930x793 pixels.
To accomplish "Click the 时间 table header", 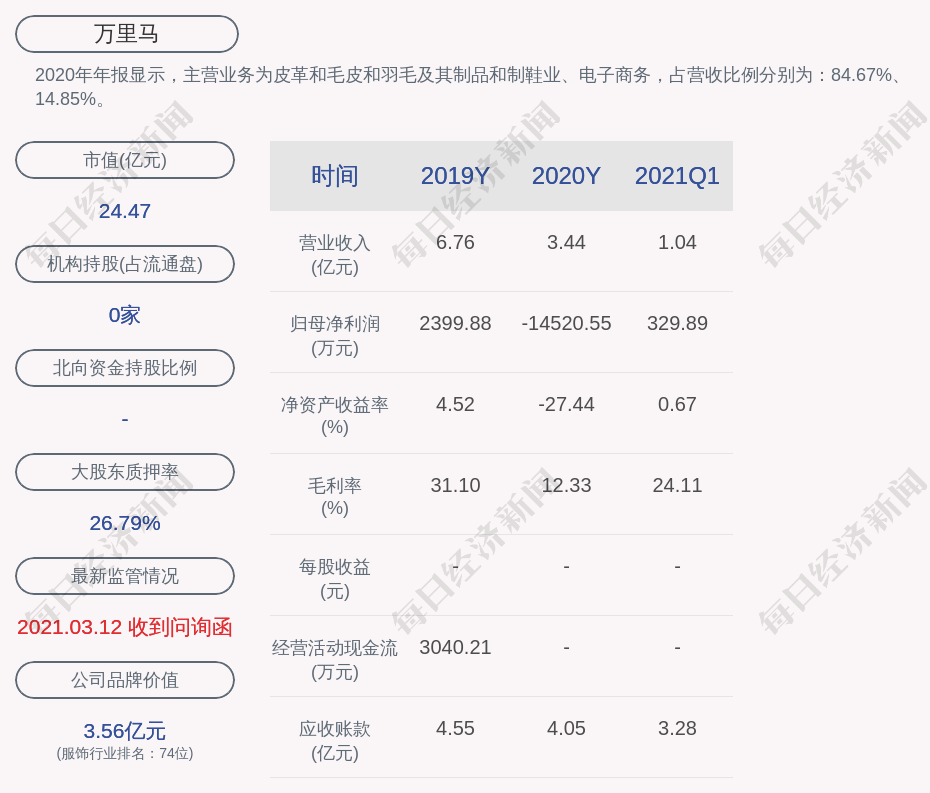I will [x=335, y=176].
